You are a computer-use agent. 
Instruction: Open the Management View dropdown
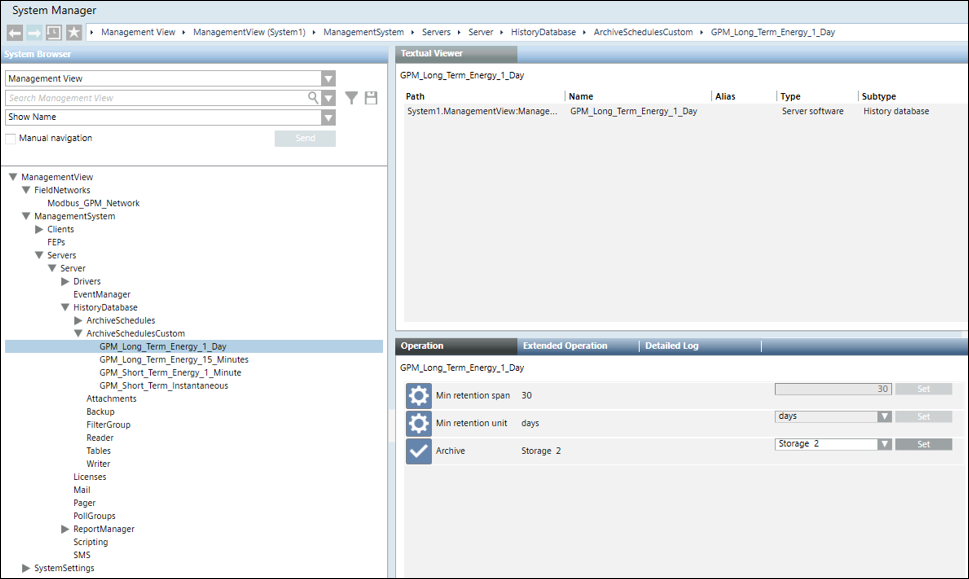tap(328, 79)
